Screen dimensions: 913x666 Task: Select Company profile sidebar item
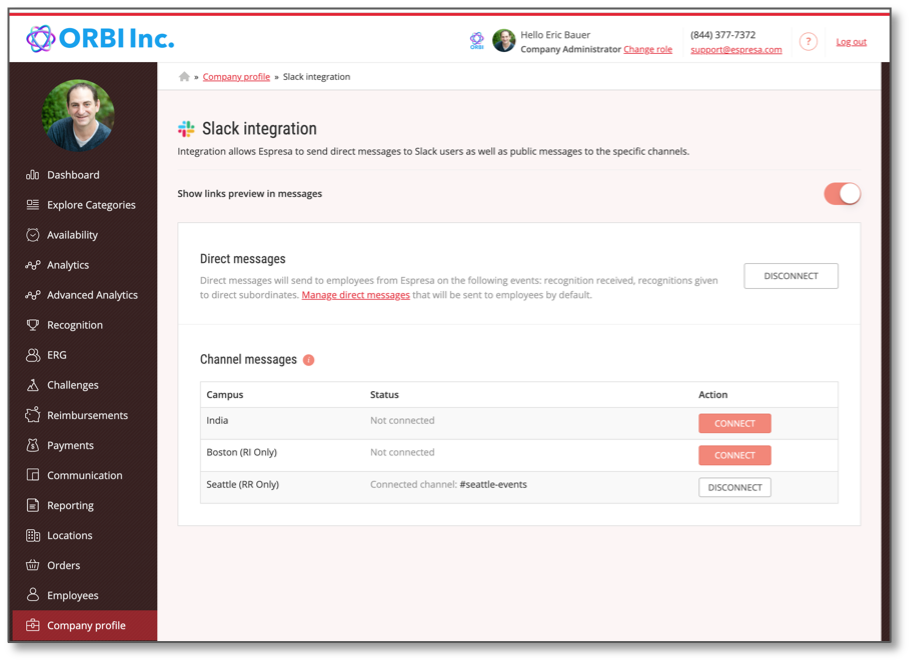coord(84,626)
